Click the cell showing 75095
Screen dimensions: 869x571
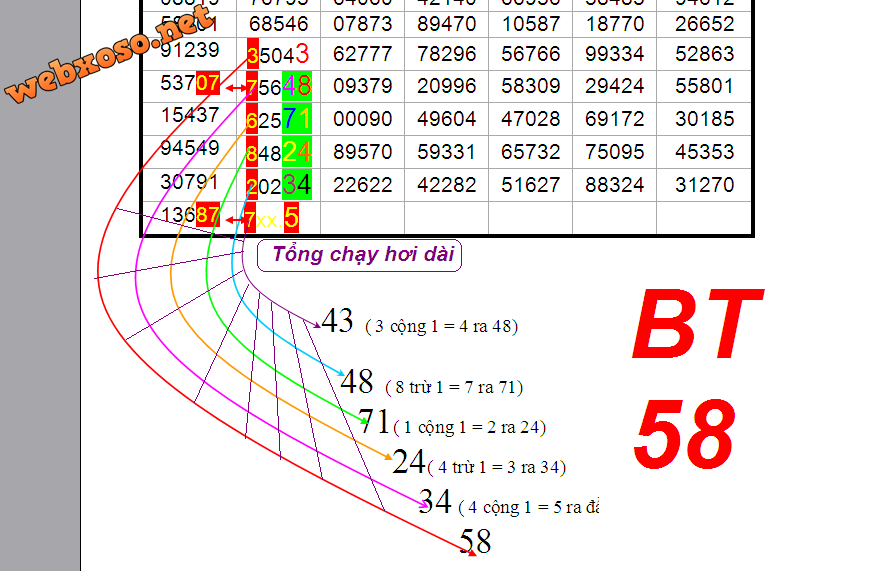(615, 151)
